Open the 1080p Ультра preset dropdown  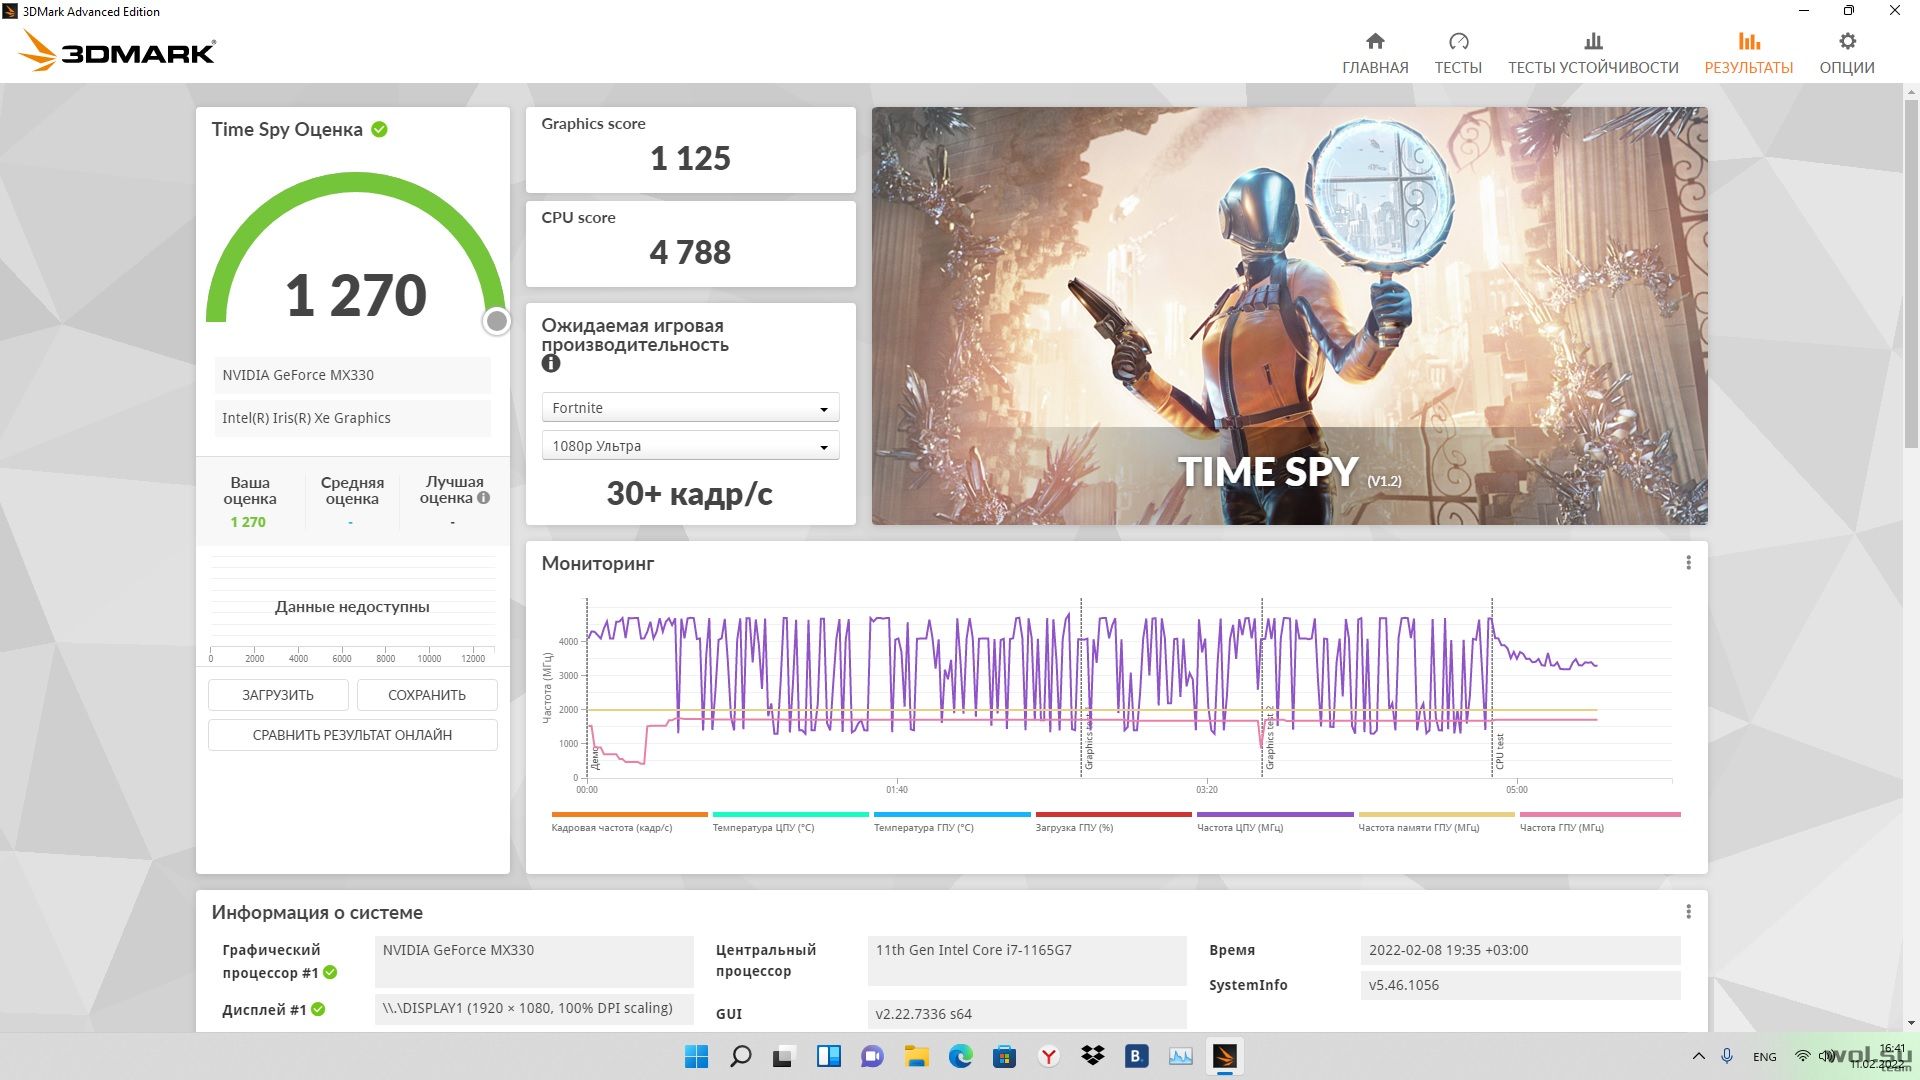point(690,446)
